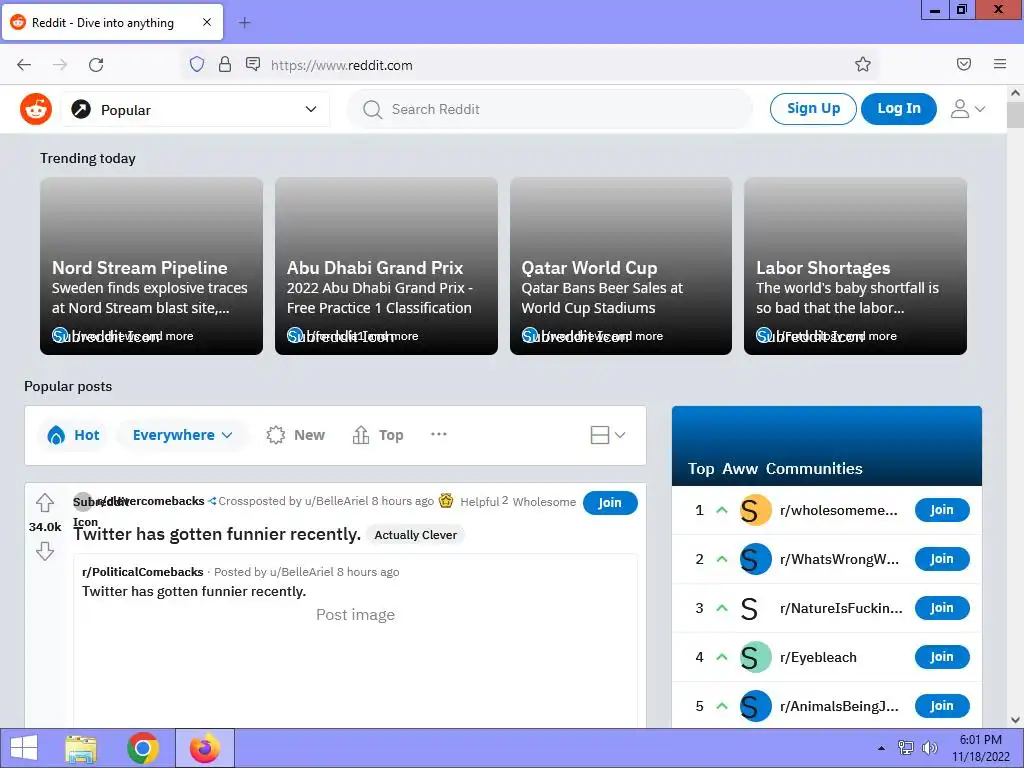Viewport: 1024px width, 768px height.
Task: Click the r/NatureIsFuckin... community icon
Action: click(x=750, y=608)
